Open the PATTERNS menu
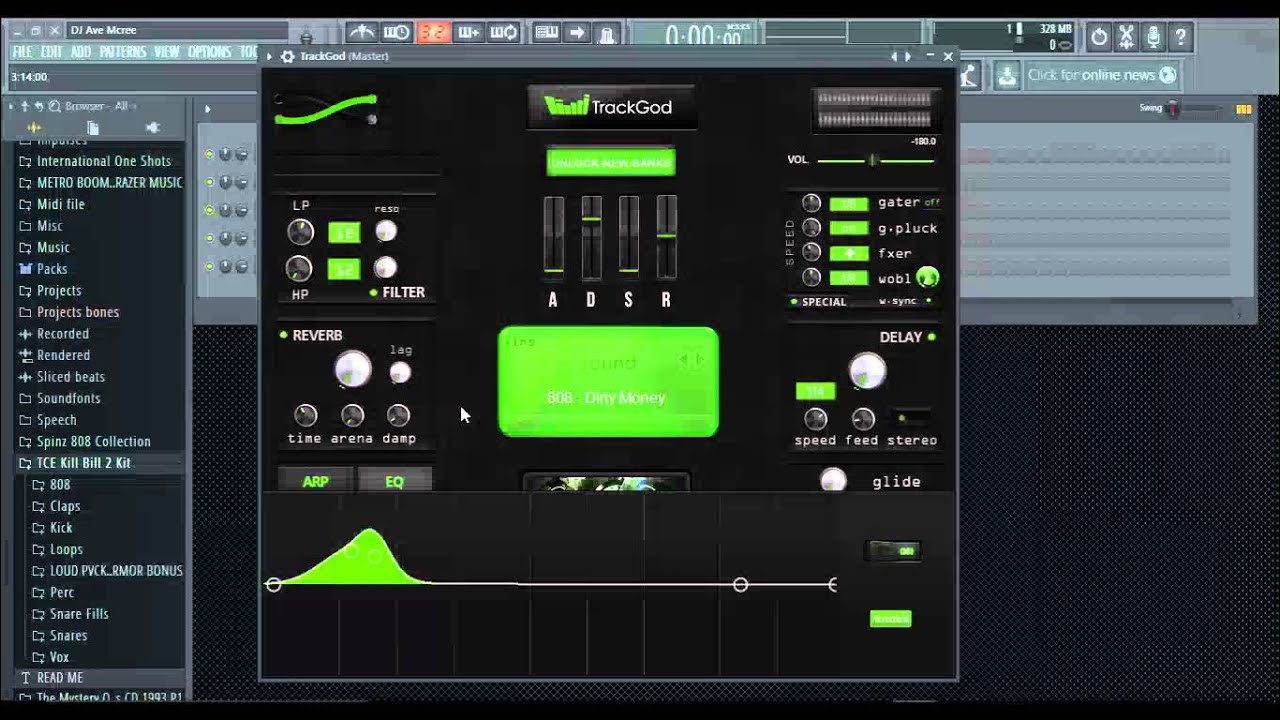Viewport: 1280px width, 720px height. (x=125, y=52)
